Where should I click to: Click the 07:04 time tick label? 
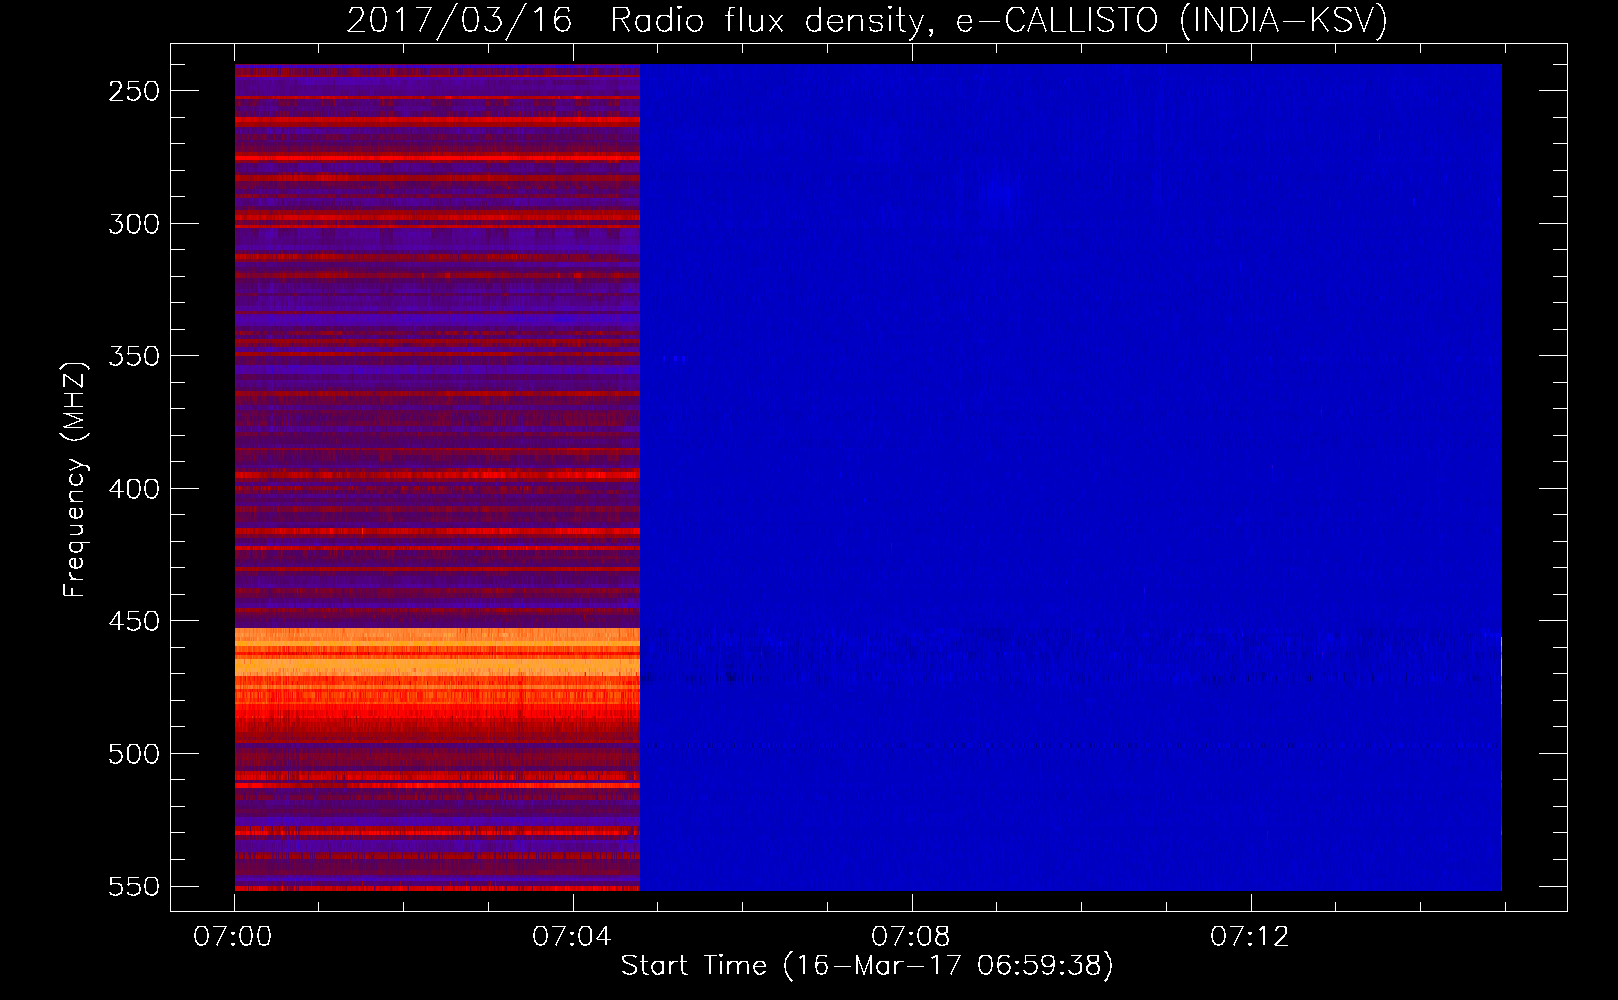coord(572,937)
